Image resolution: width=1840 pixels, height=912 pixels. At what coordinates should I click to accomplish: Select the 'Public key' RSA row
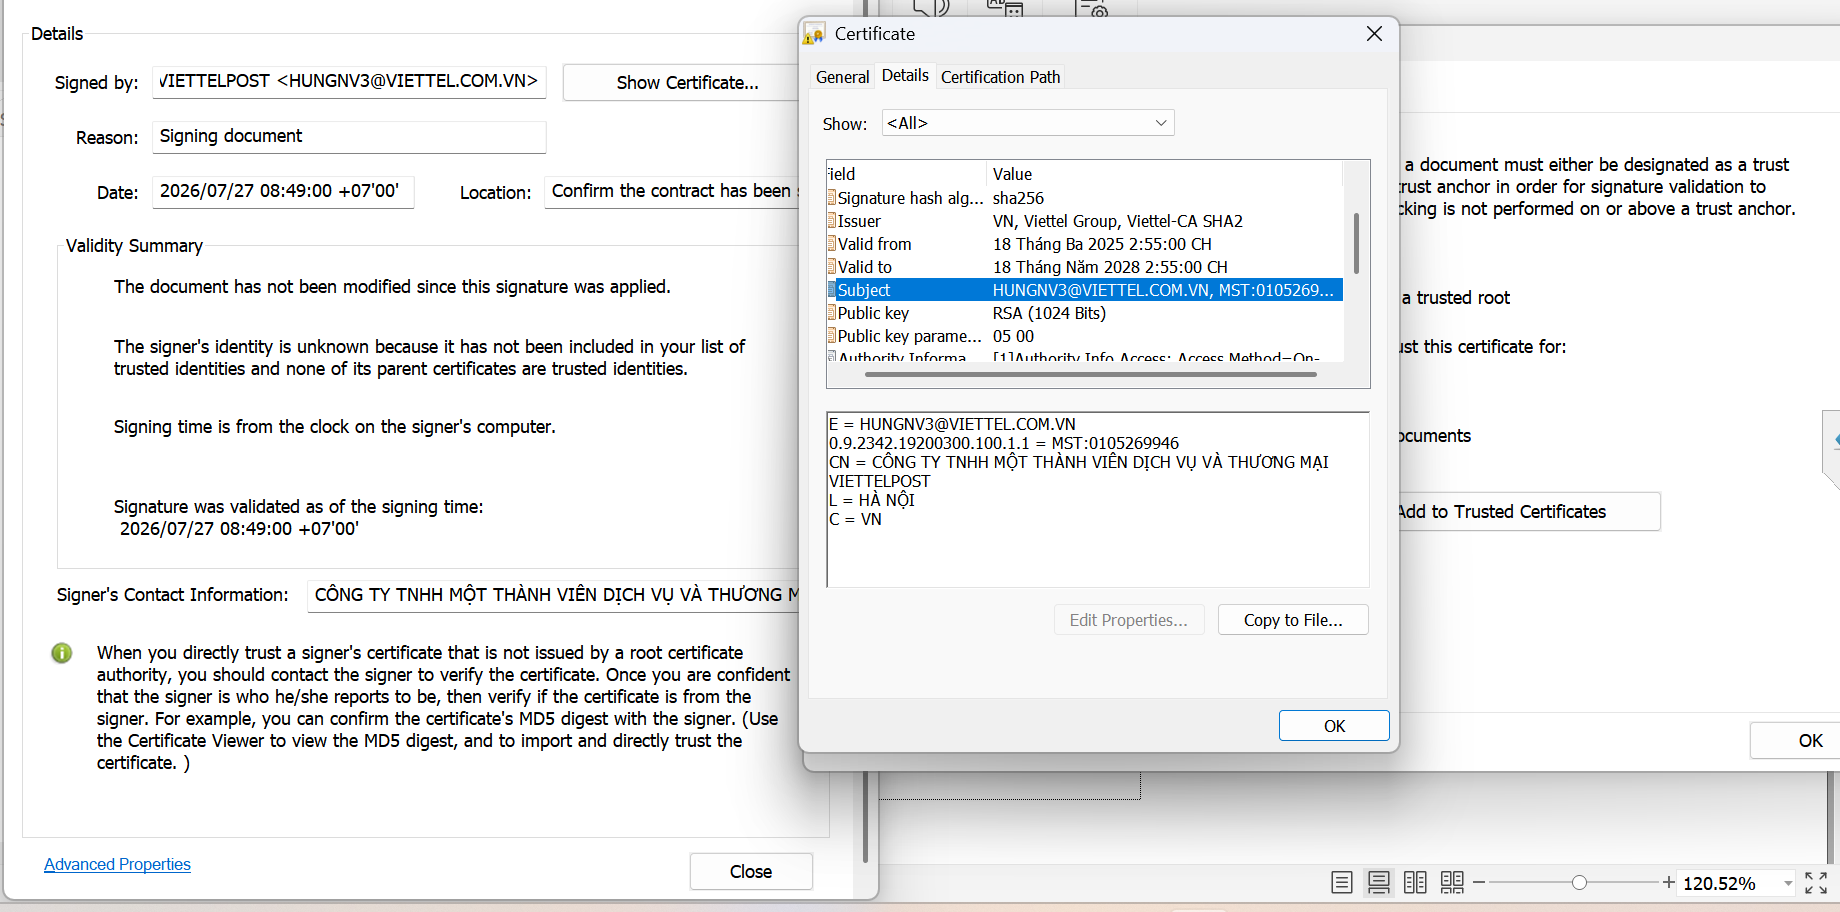(x=1085, y=313)
